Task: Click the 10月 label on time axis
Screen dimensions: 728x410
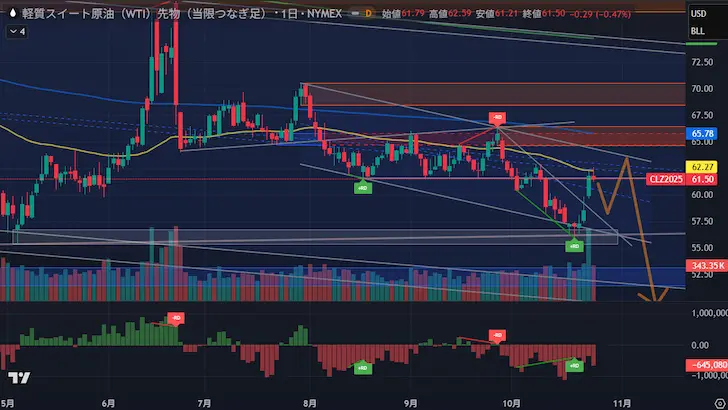Action: pos(513,402)
